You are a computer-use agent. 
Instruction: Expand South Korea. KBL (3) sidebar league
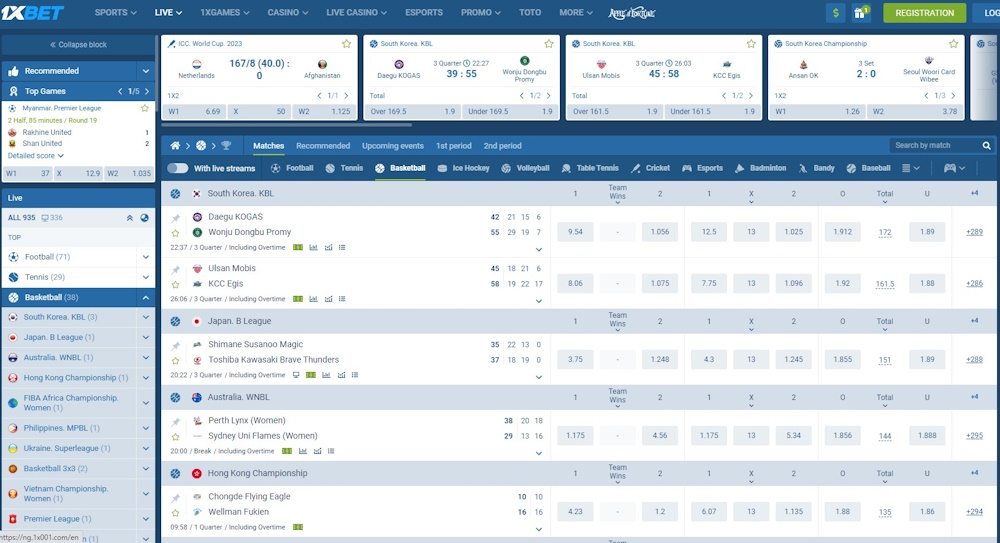point(145,317)
